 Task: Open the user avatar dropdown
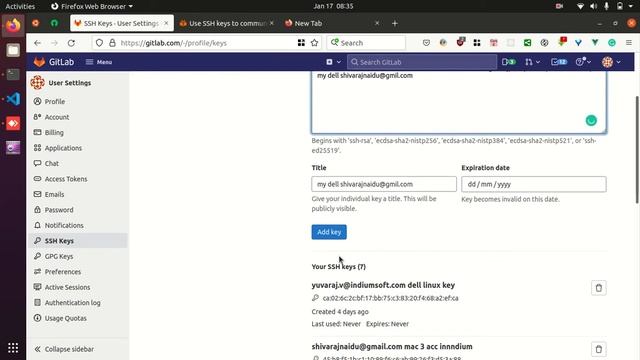pyautogui.click(x=611, y=62)
